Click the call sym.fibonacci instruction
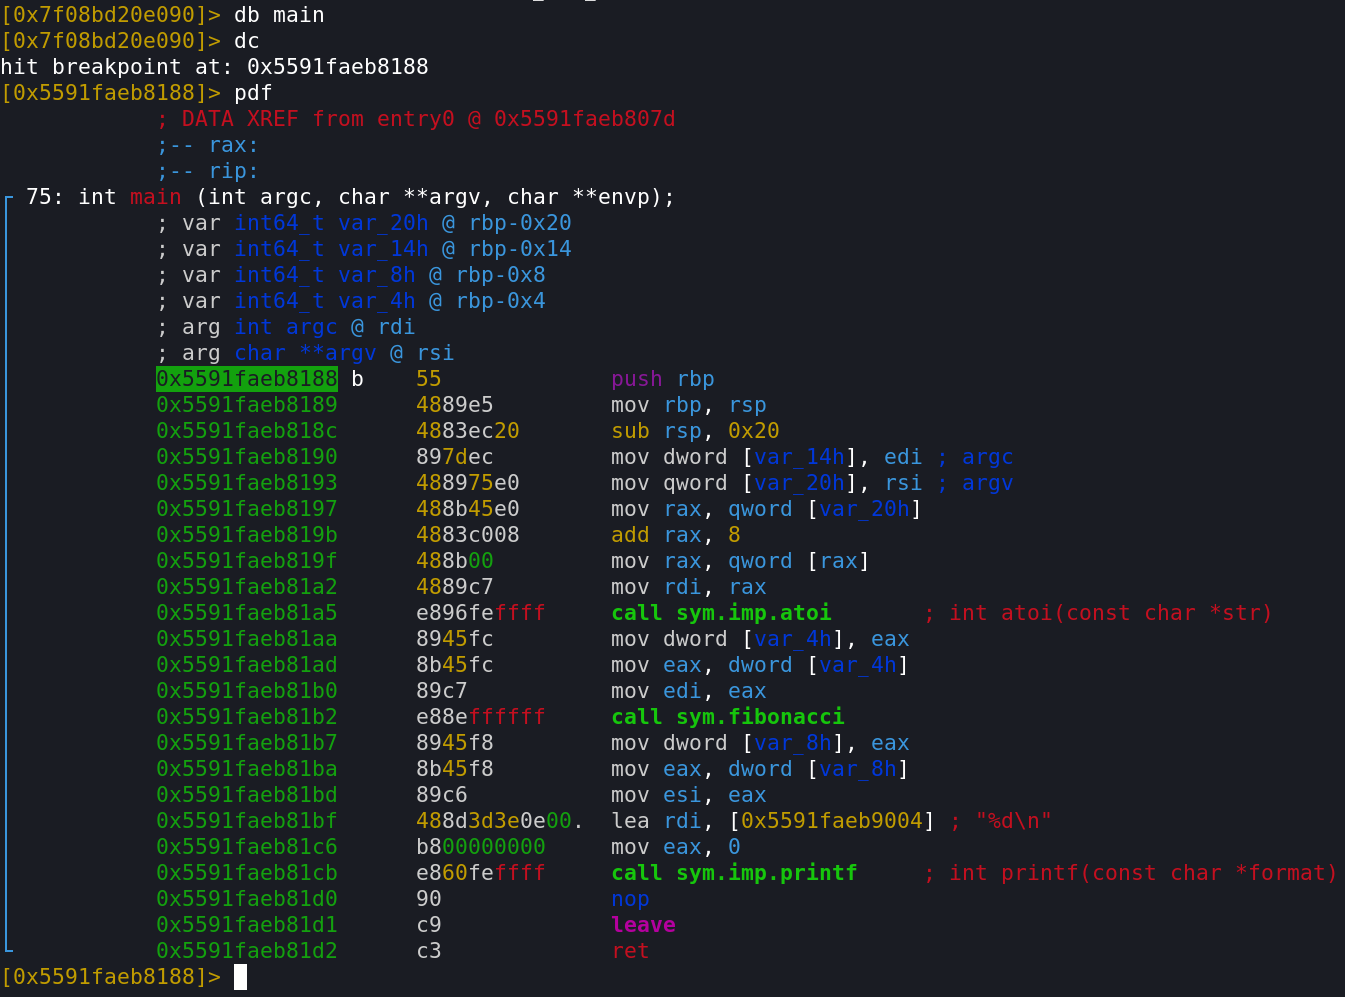 pyautogui.click(x=727, y=717)
